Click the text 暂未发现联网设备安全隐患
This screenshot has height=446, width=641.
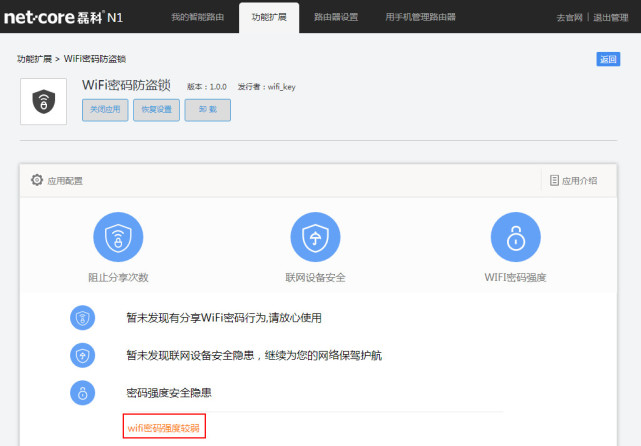click(x=190, y=355)
